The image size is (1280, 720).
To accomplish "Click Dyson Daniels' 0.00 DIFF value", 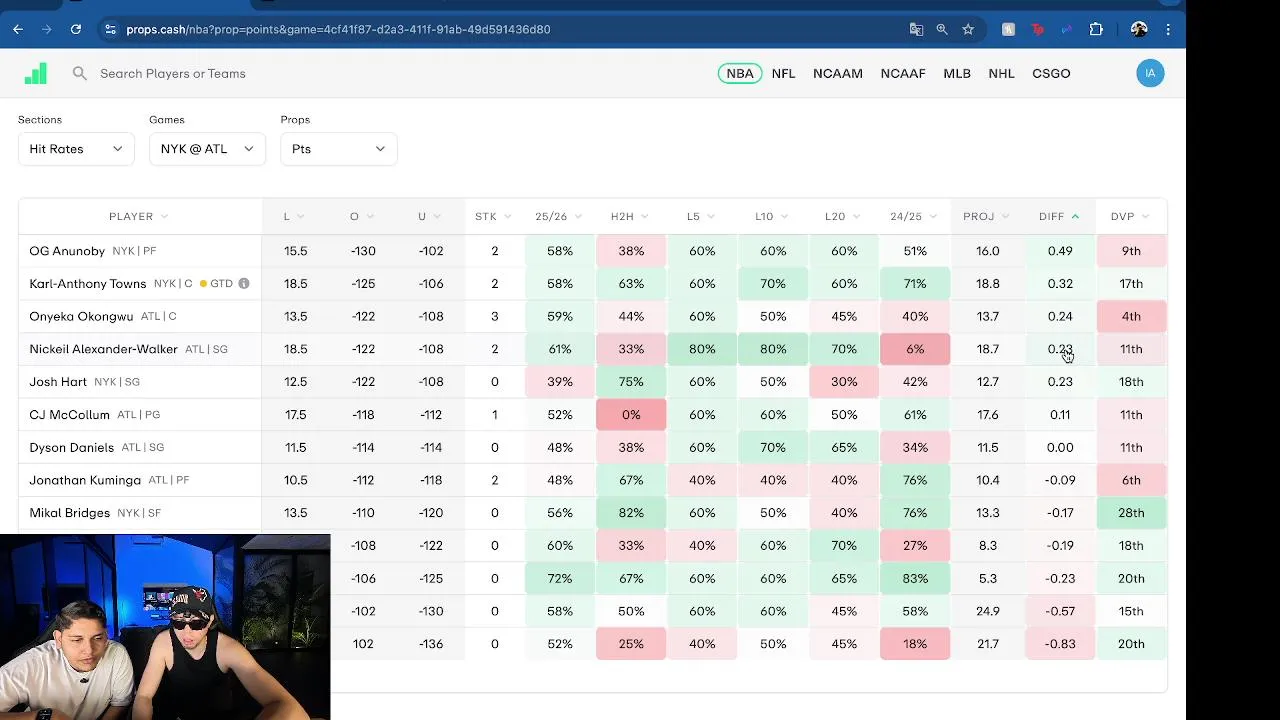I will 1060,447.
